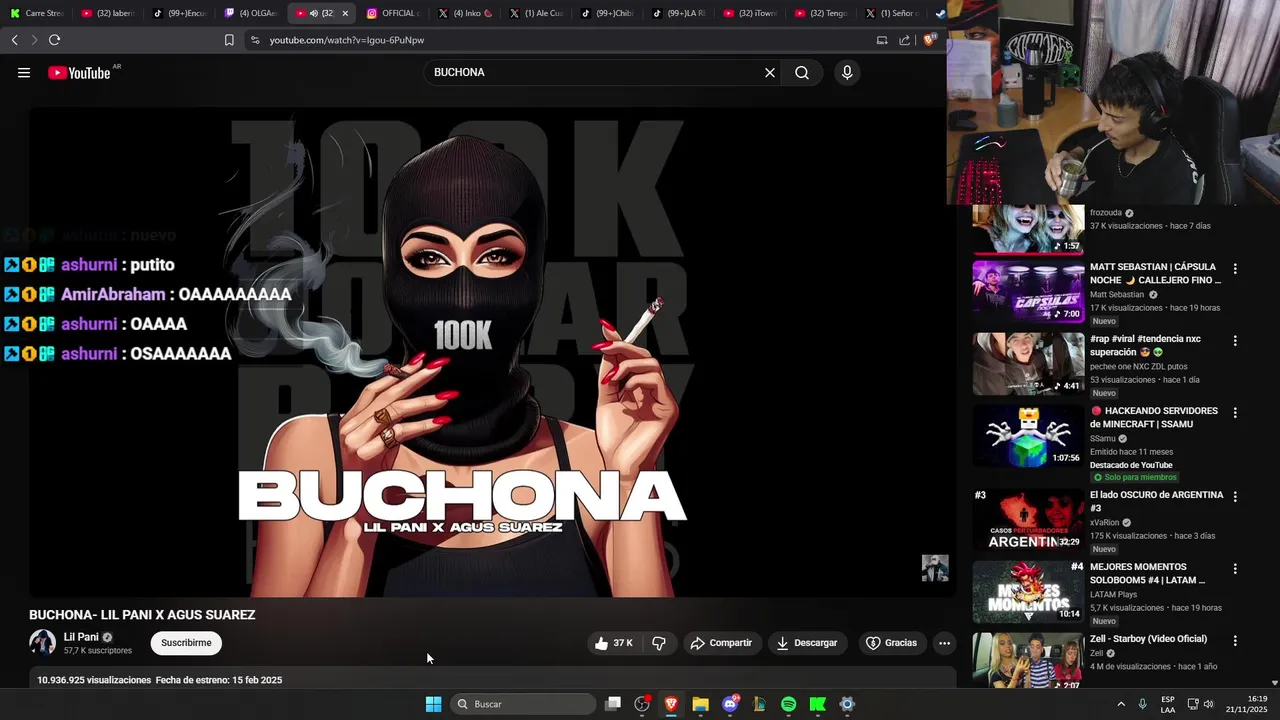Screen dimensions: 1280x720
Task: Open the El lado OSCURO de ARGENTINA thumbnail
Action: click(1028, 520)
